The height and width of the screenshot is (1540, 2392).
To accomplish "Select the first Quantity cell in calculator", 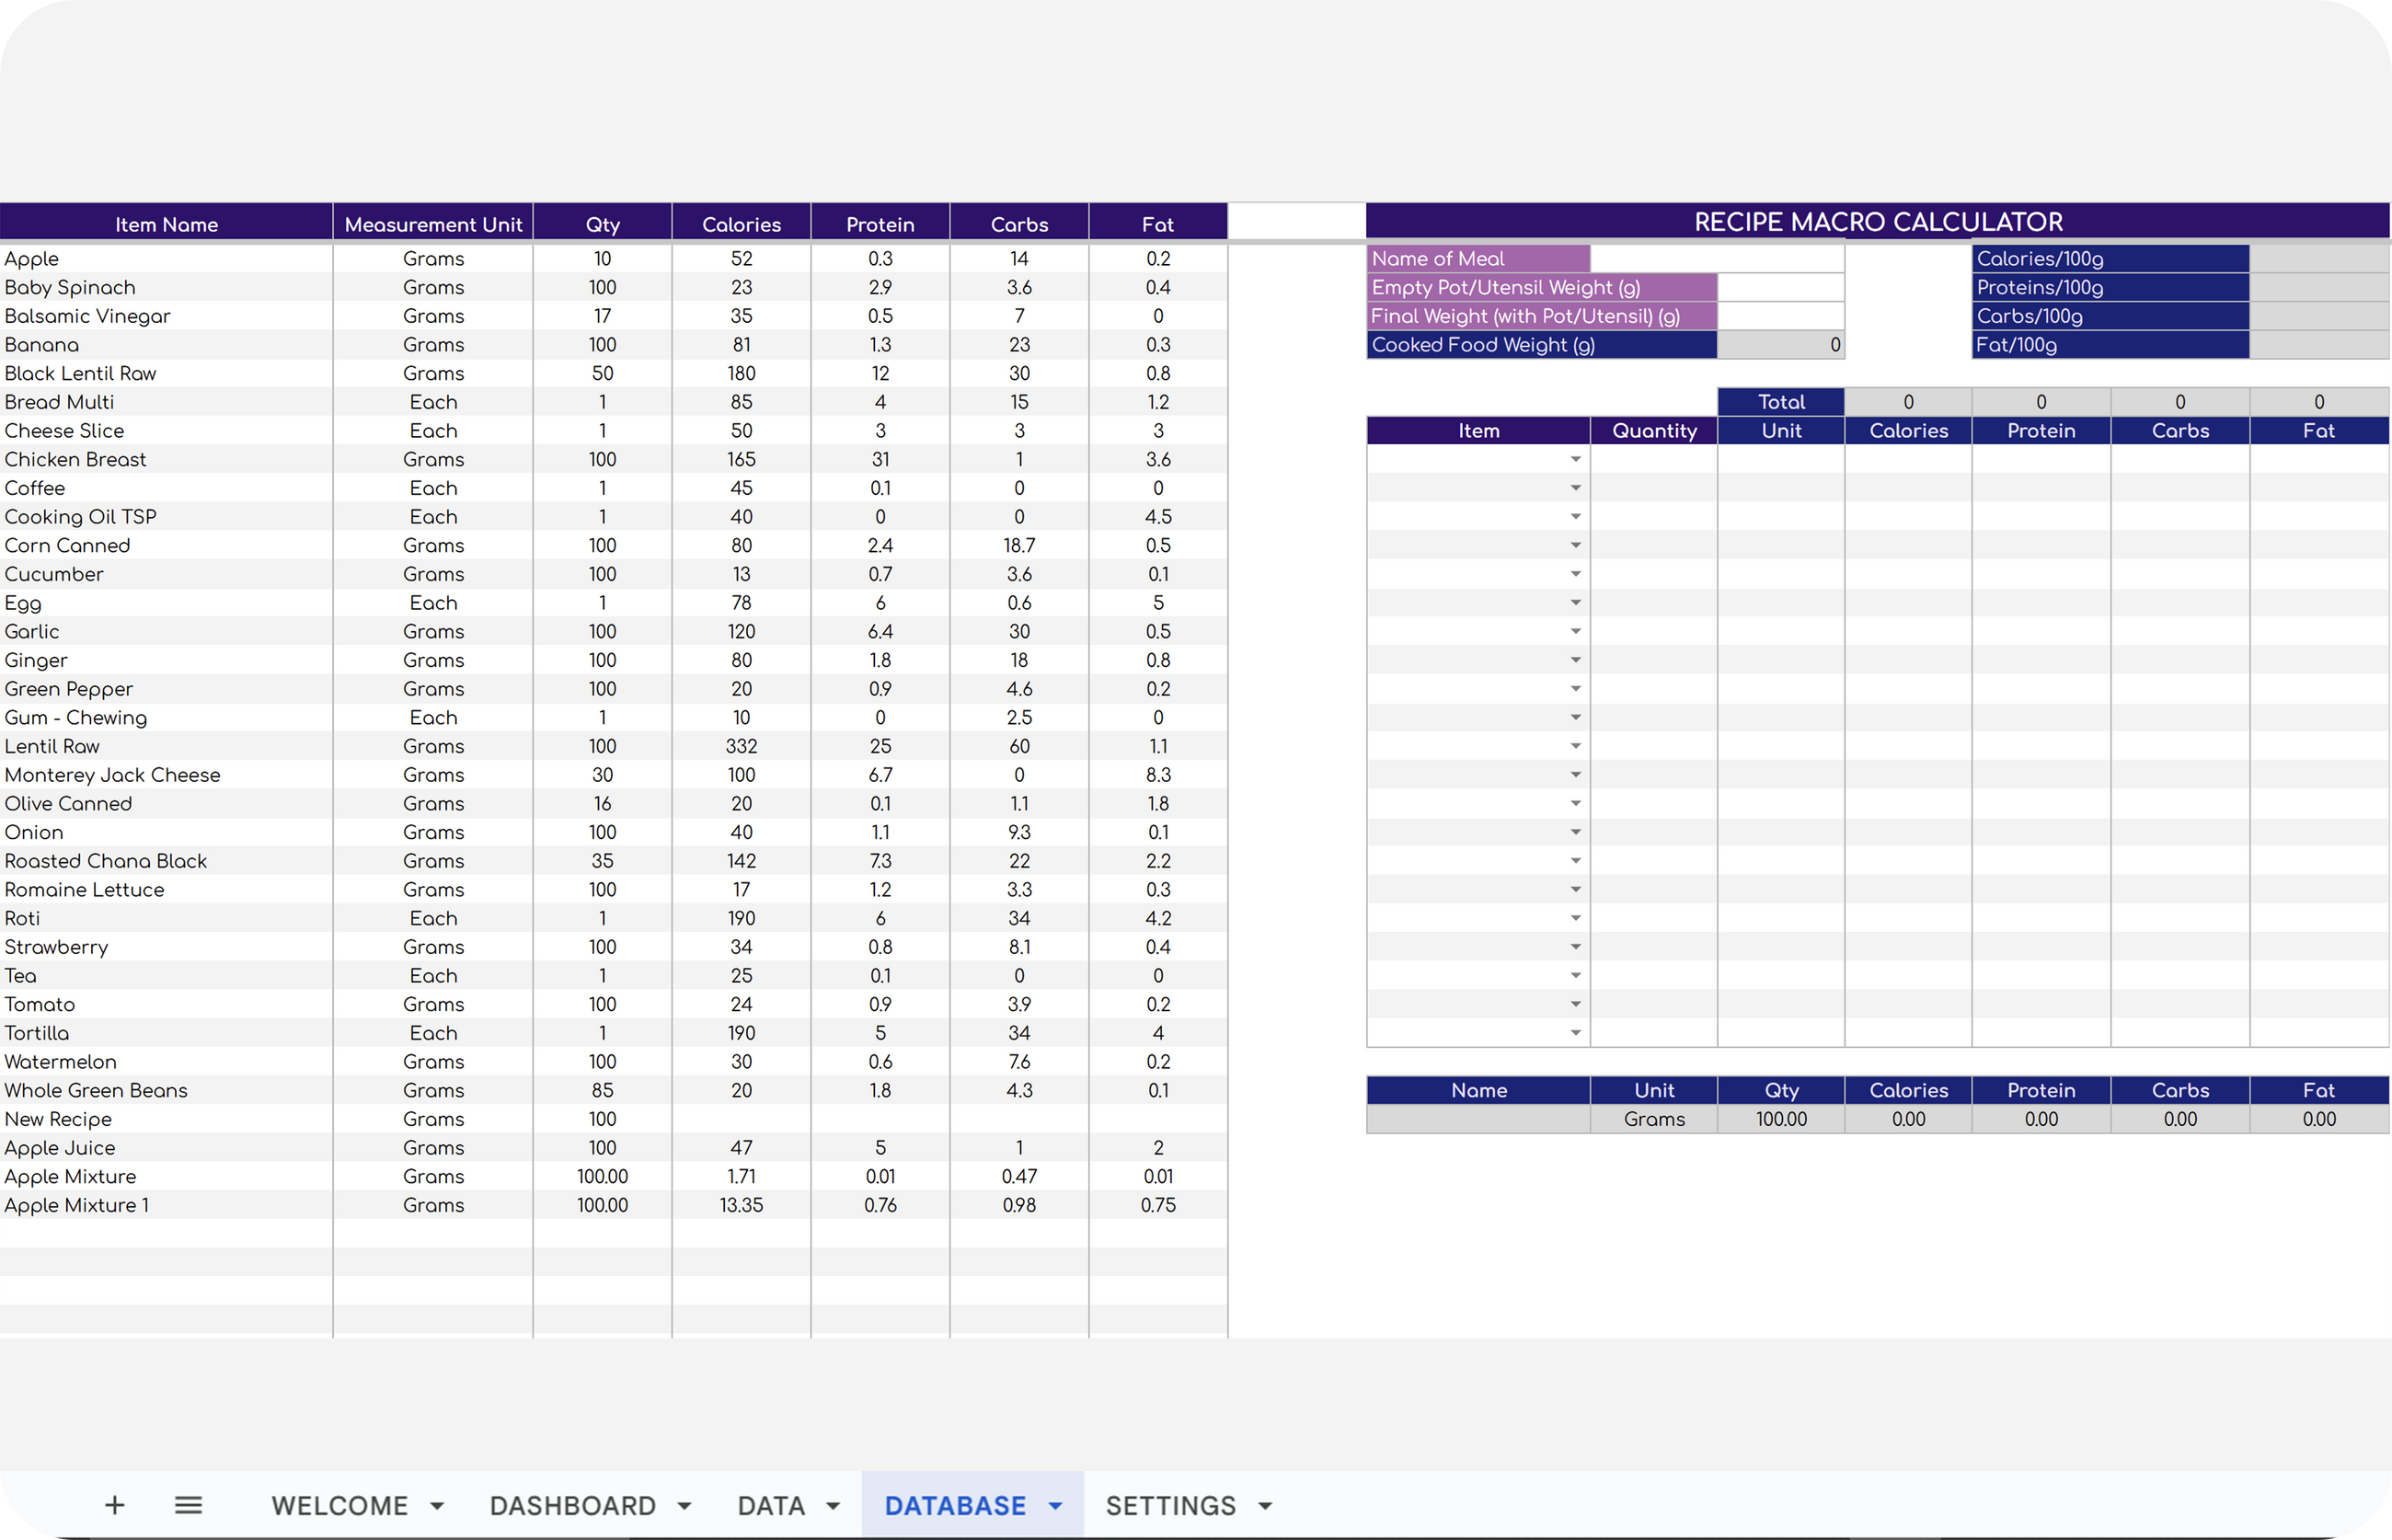I will click(x=1653, y=460).
